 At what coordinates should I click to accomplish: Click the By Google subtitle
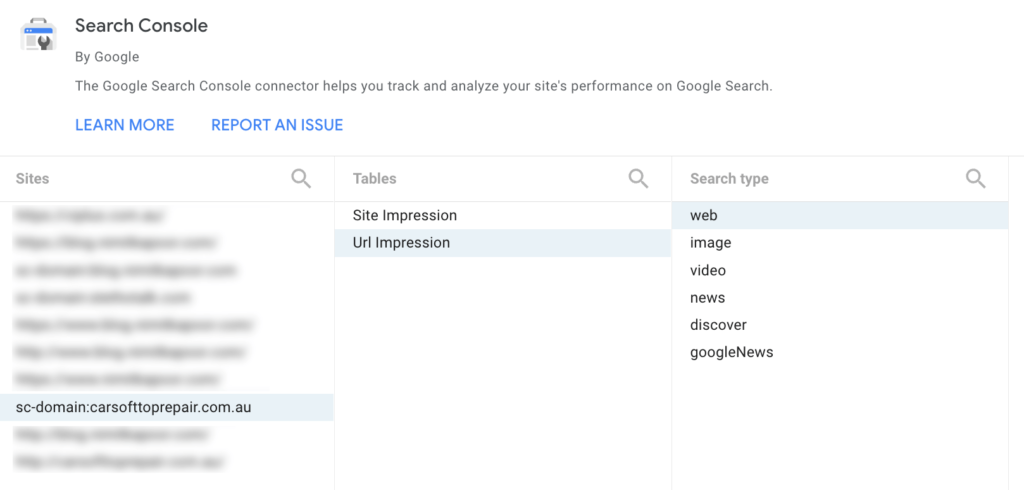pos(107,57)
